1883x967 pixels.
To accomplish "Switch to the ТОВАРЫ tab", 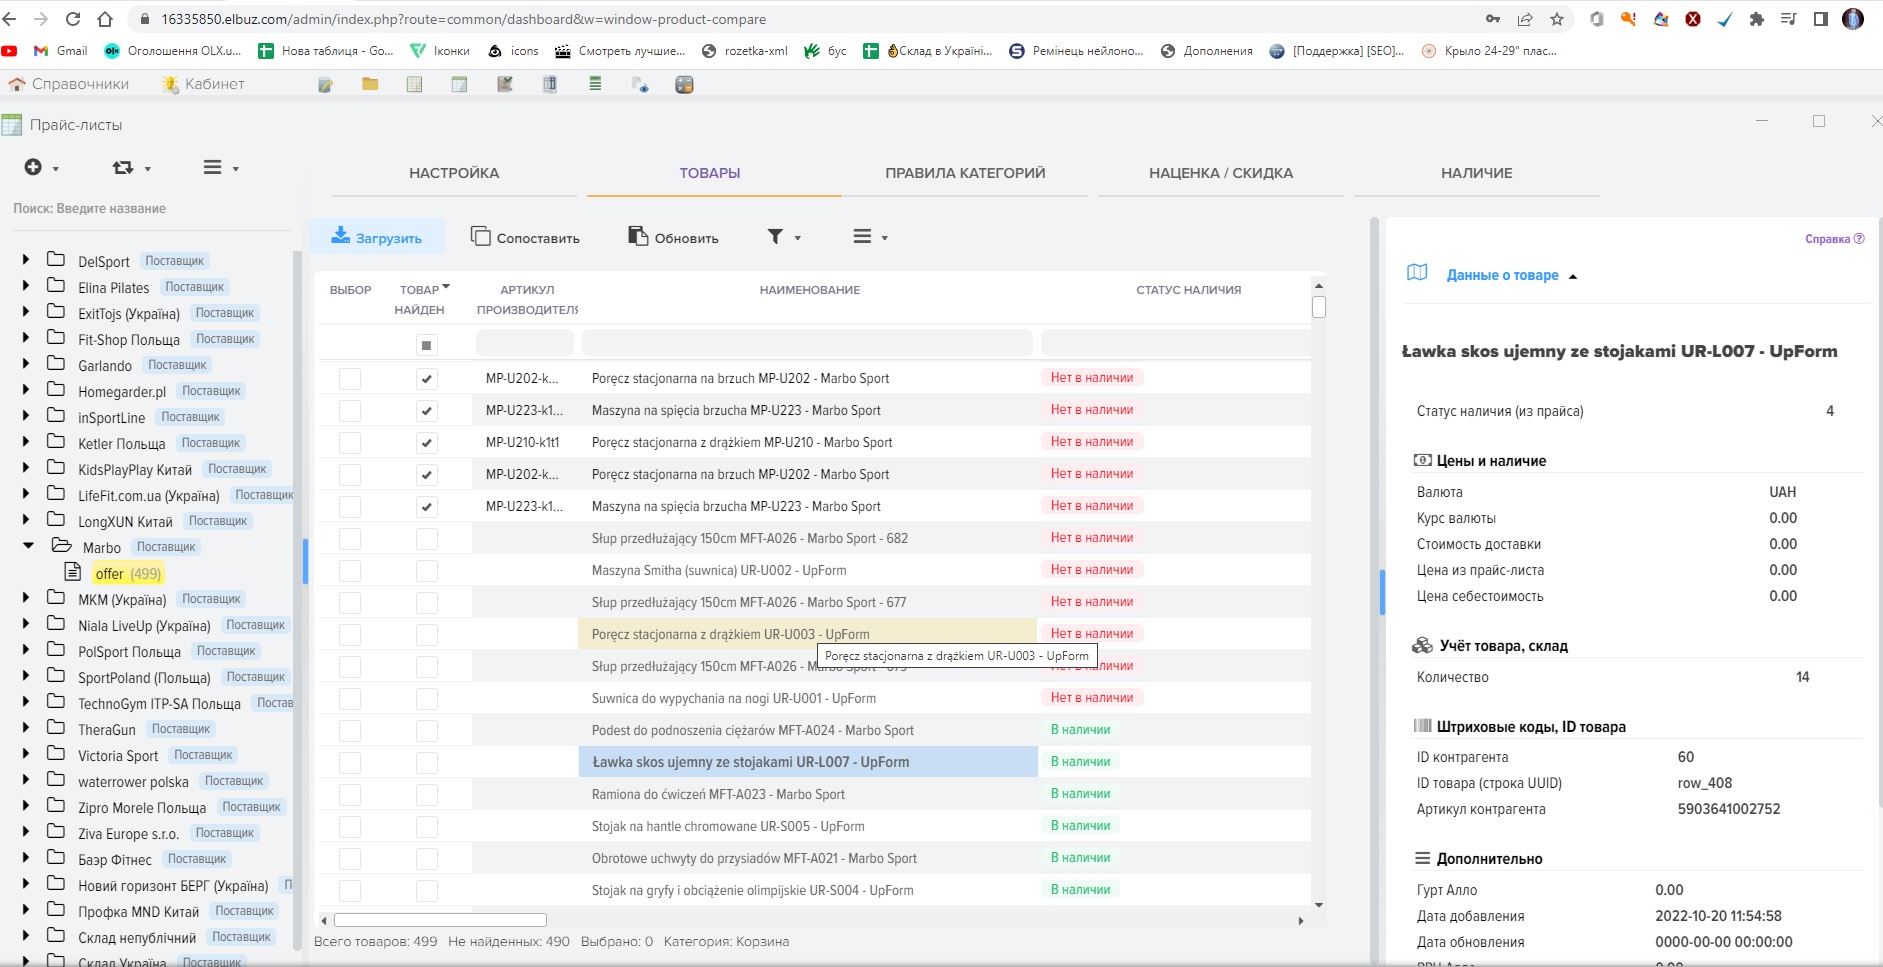I will 710,173.
